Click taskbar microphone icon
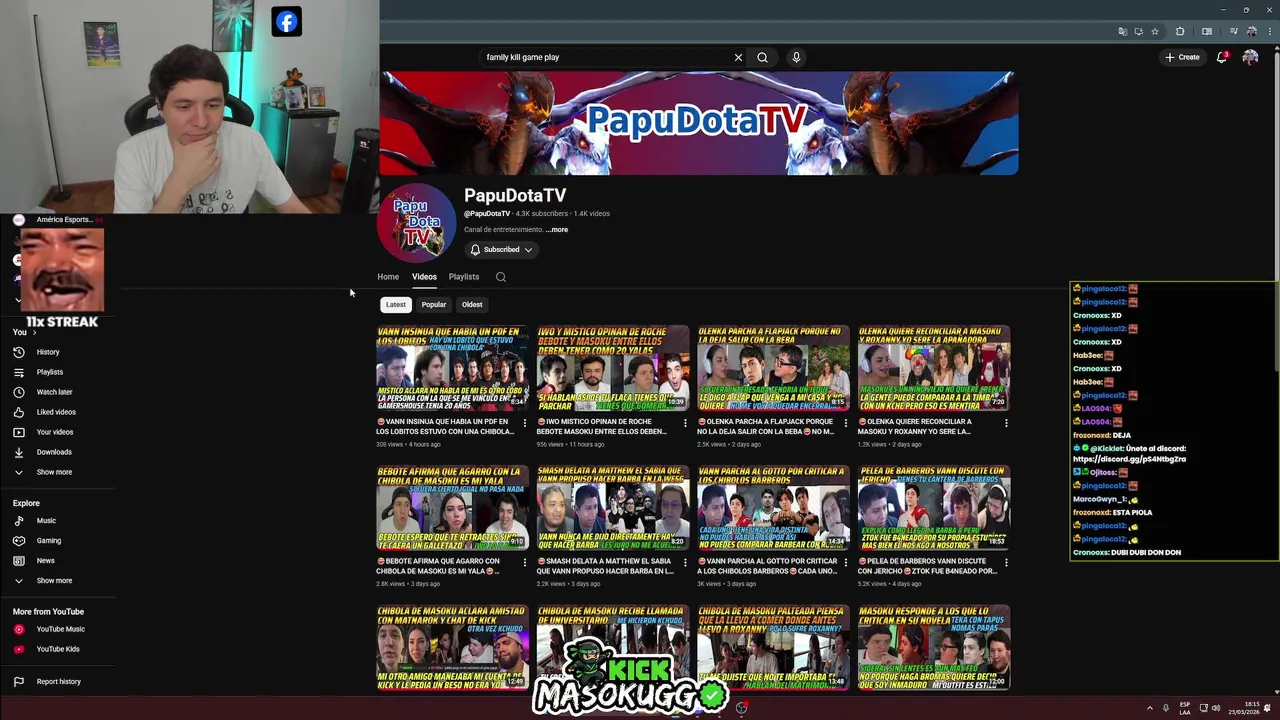This screenshot has width=1280, height=720. [x=1166, y=708]
